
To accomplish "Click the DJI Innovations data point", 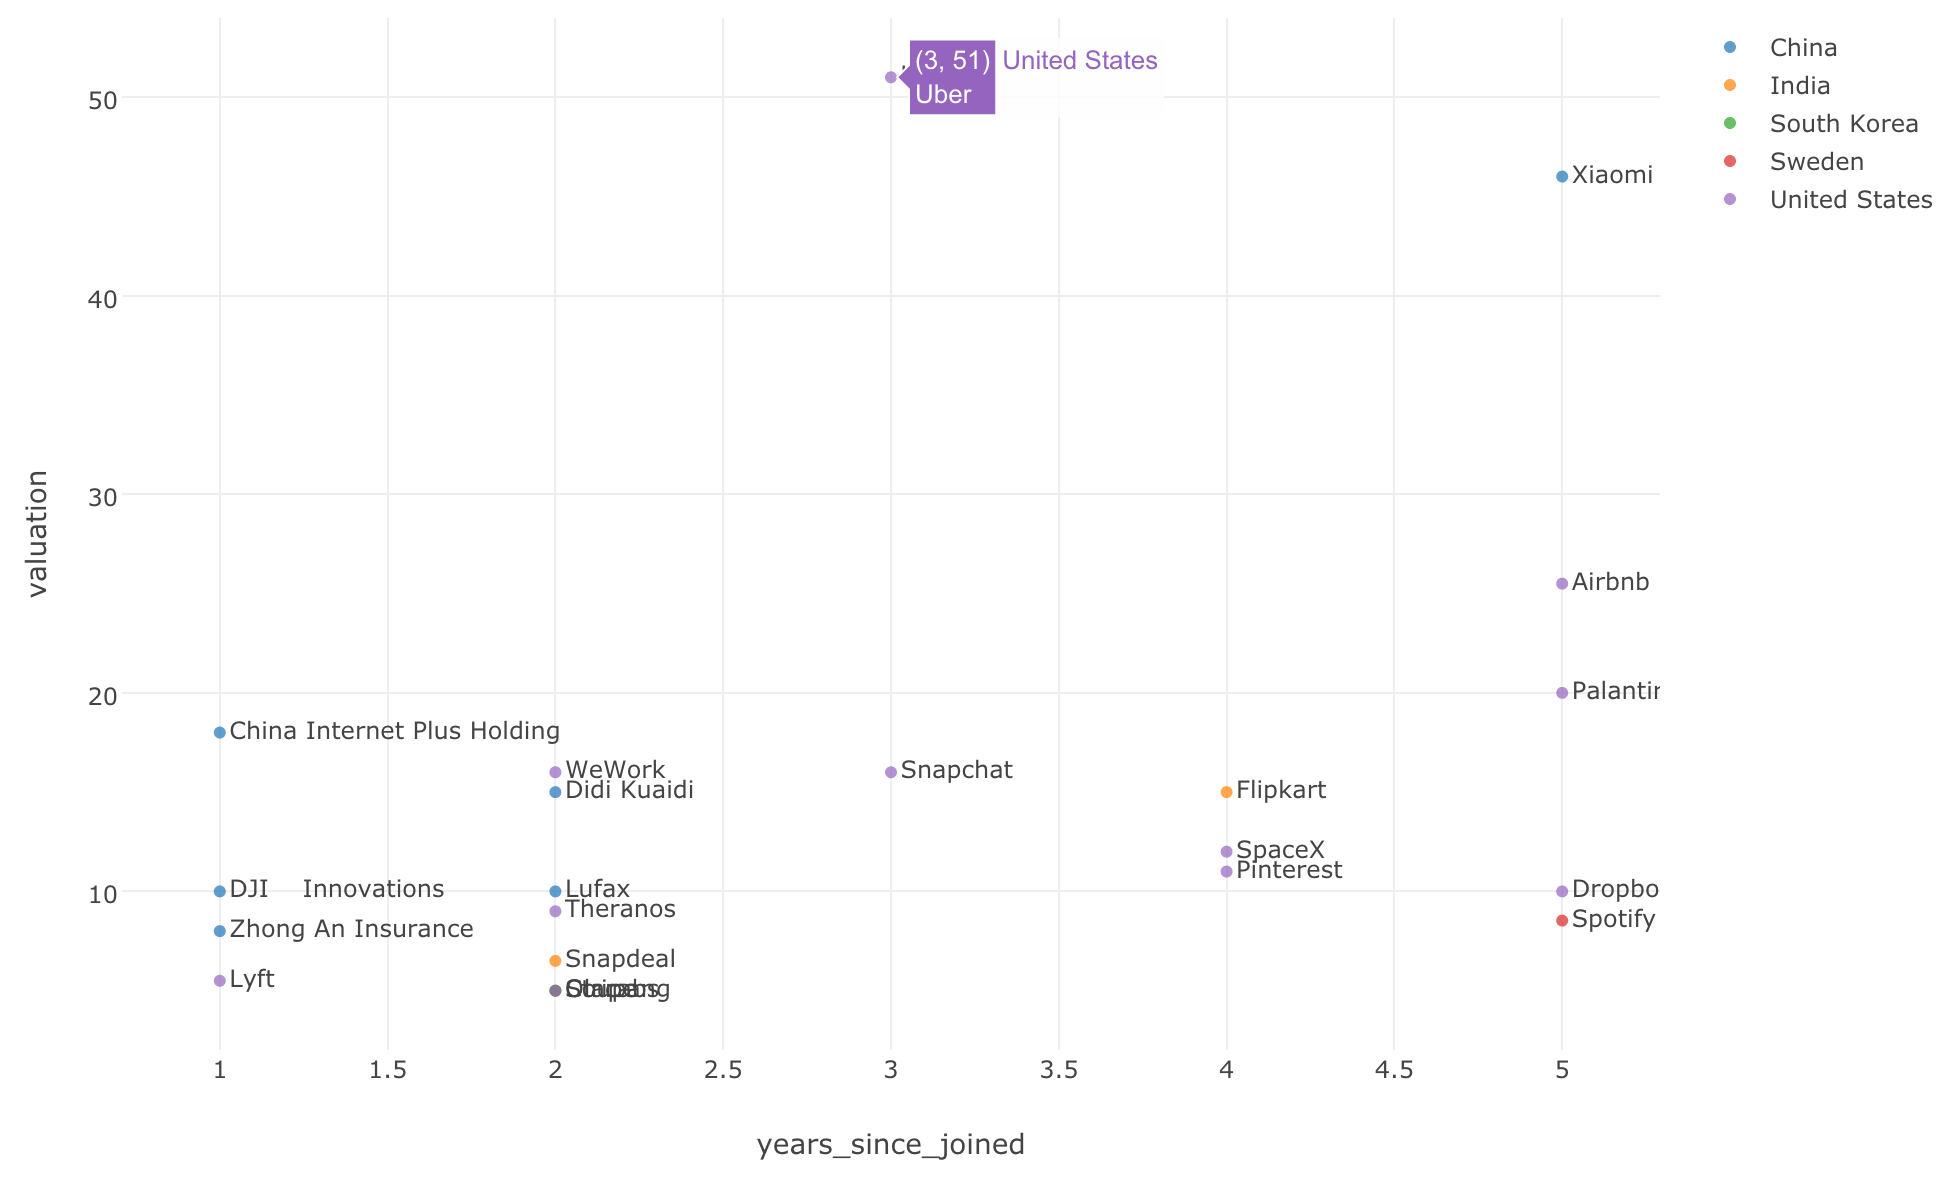I will (220, 890).
